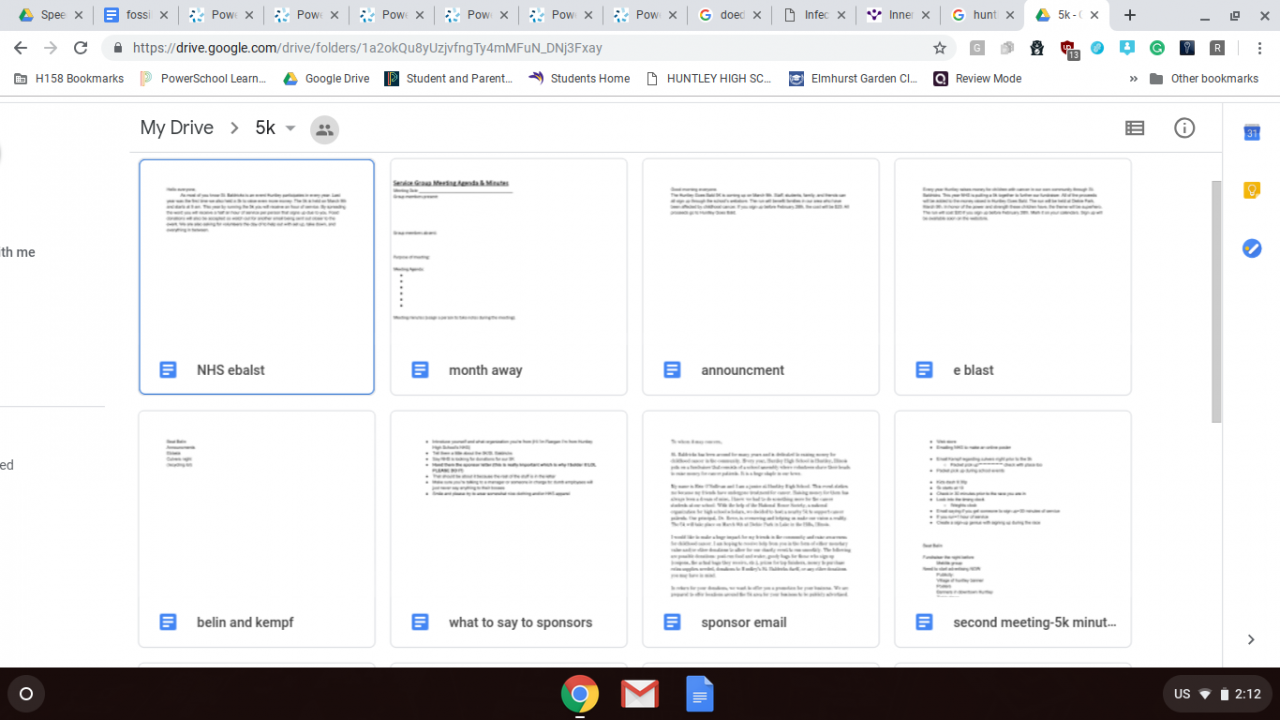Open Gmail from the shelf
Image resolution: width=1280 pixels, height=720 pixels.
point(640,694)
